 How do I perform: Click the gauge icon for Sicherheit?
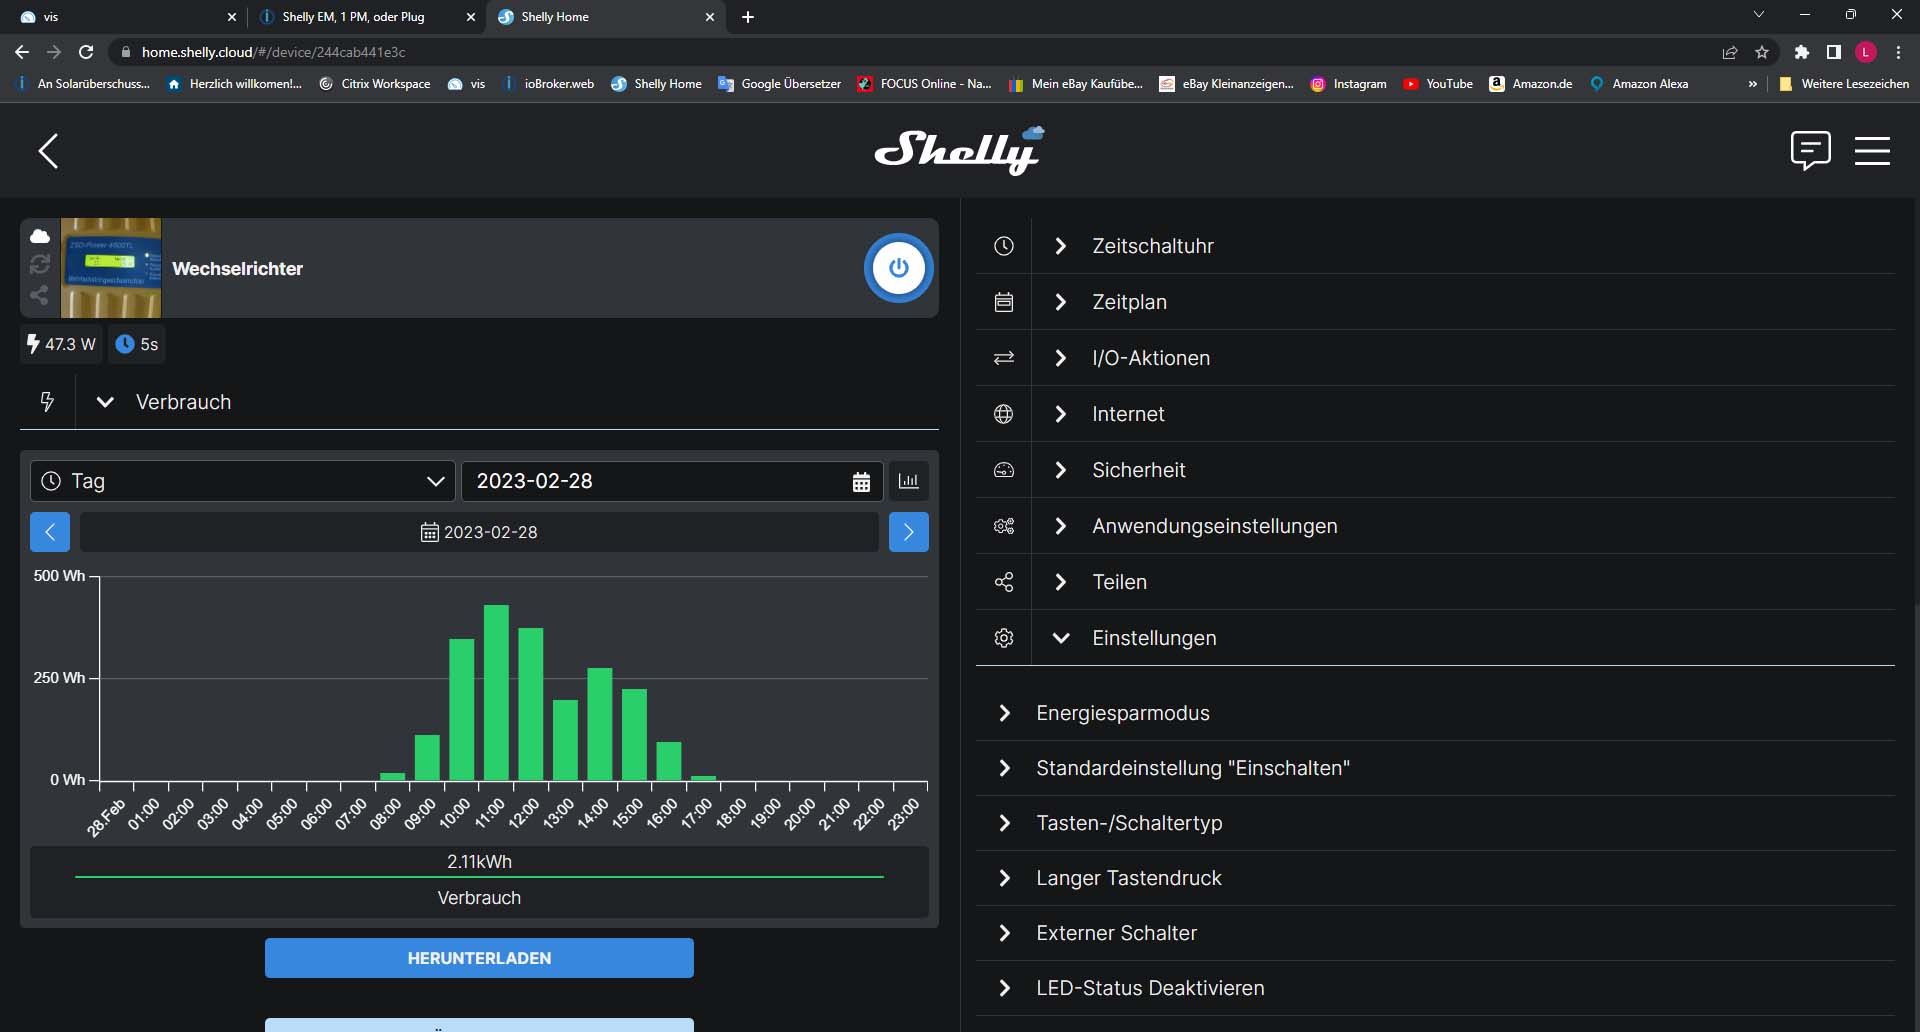[x=1004, y=470]
